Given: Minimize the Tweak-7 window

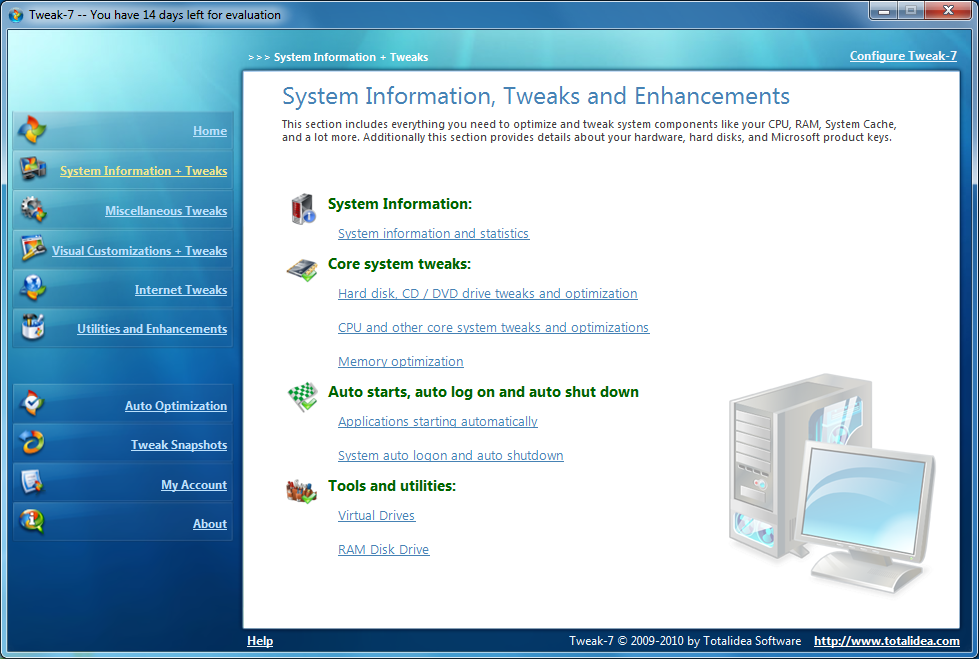Looking at the screenshot, I should point(883,10).
